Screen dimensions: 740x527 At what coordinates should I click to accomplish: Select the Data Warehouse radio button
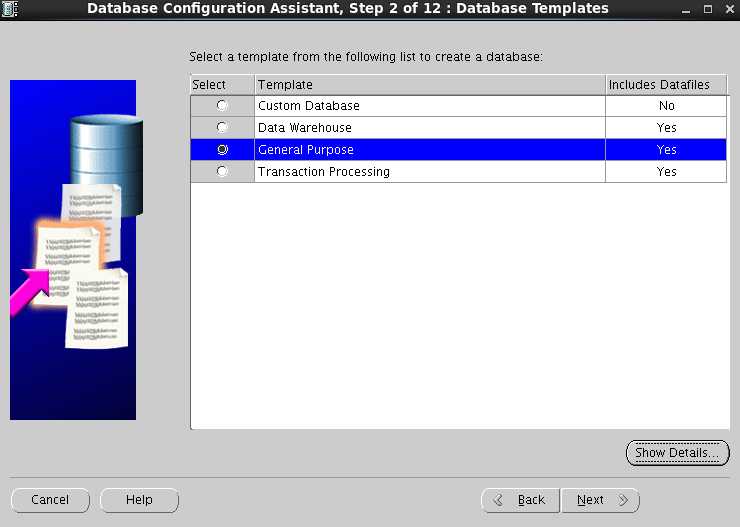(222, 127)
